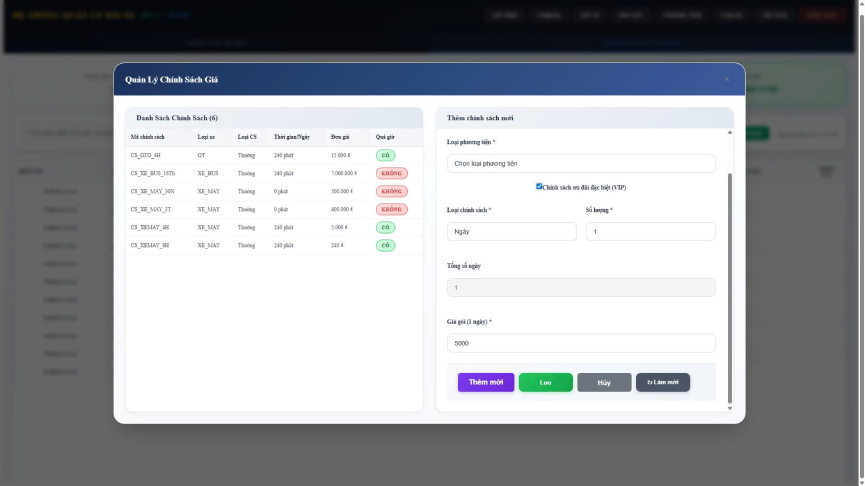The image size is (865, 486).
Task: Click the KHÔNG badge for CS_XE_MAY_3T
Action: point(391,210)
